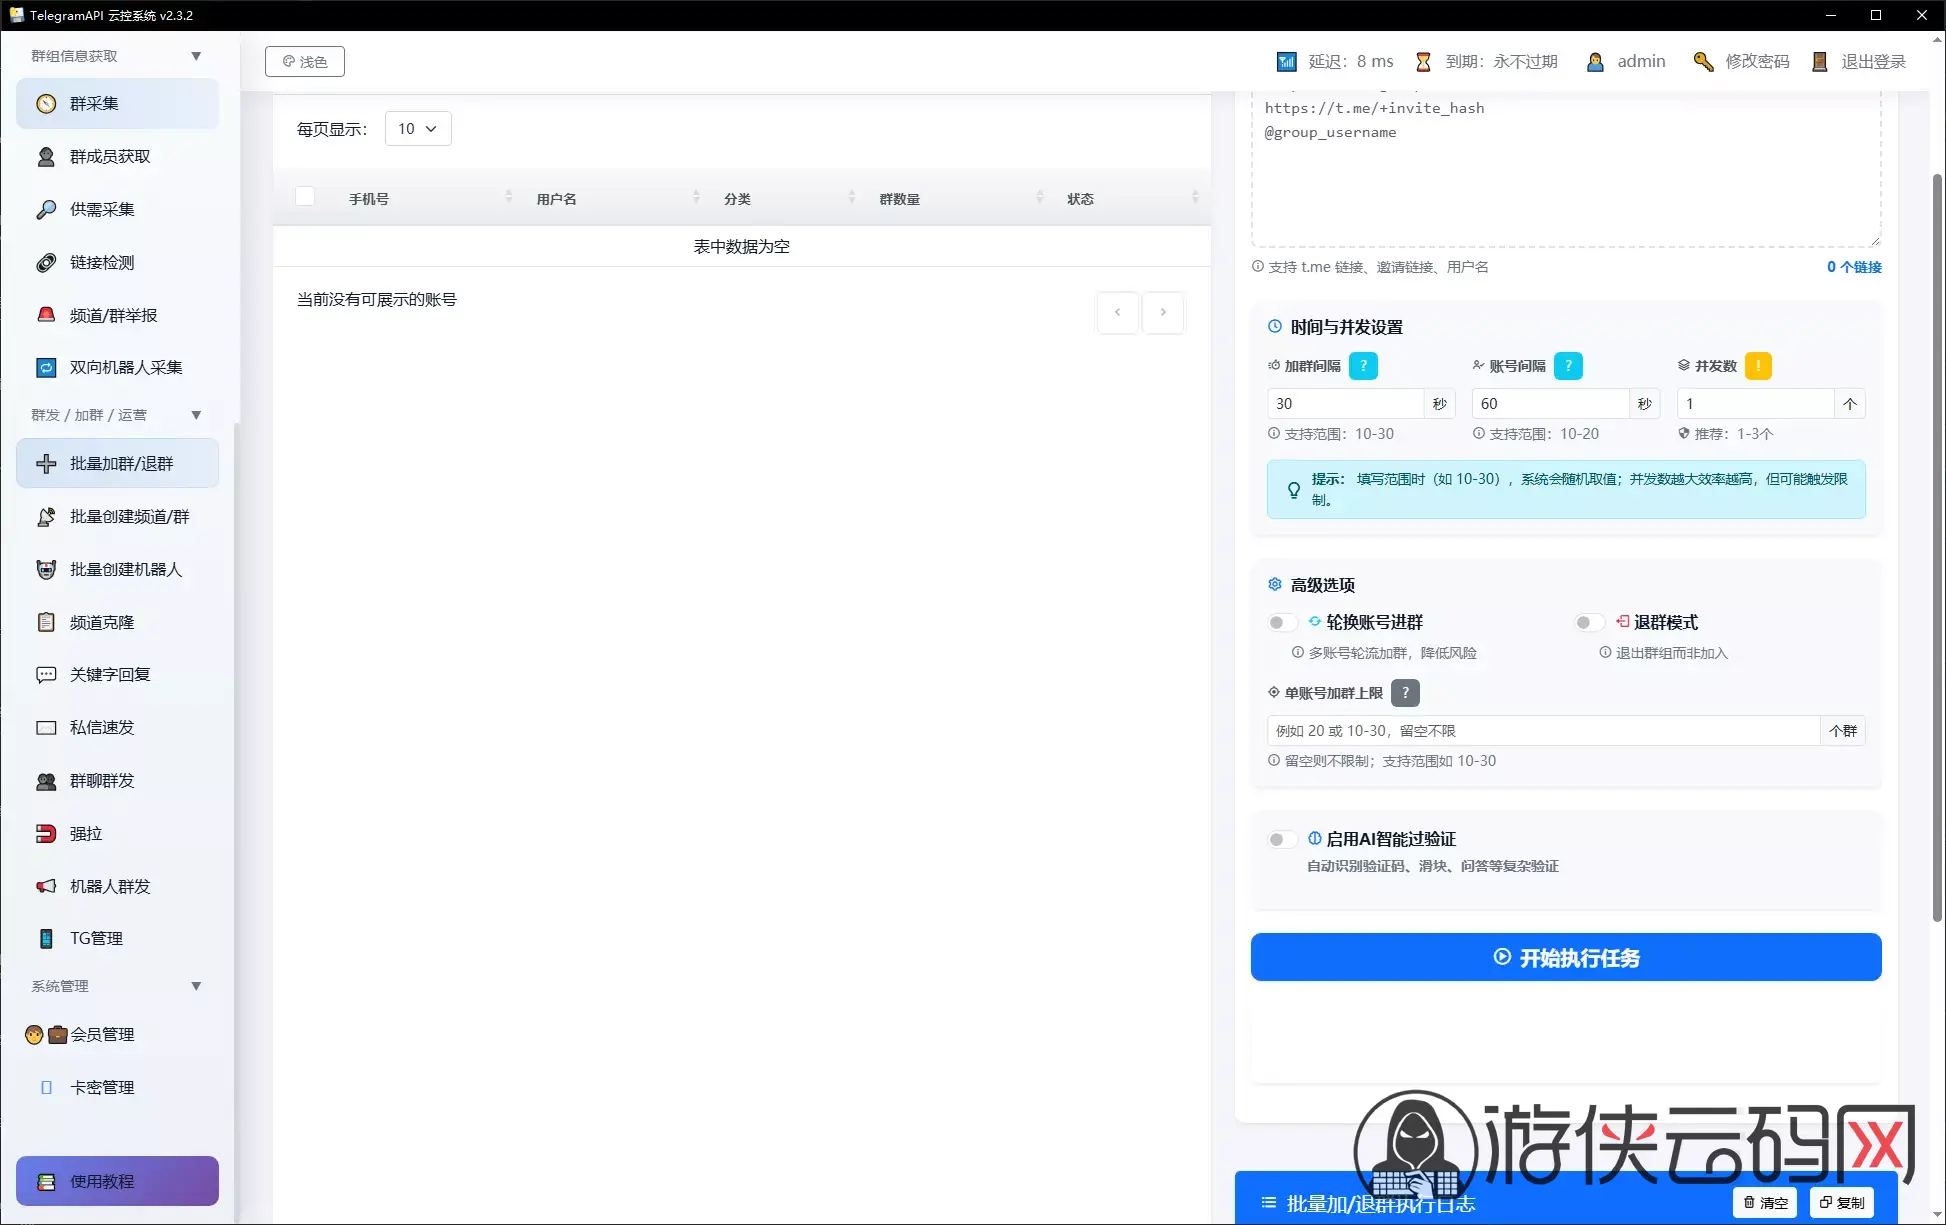Viewport: 1946px width, 1225px height.
Task: Click the 到期 hourglass icon
Action: pos(1423,62)
